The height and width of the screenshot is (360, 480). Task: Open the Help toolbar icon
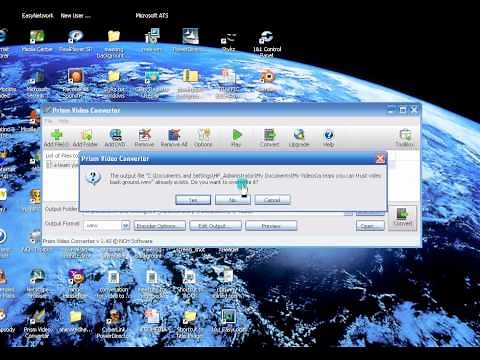(x=328, y=138)
